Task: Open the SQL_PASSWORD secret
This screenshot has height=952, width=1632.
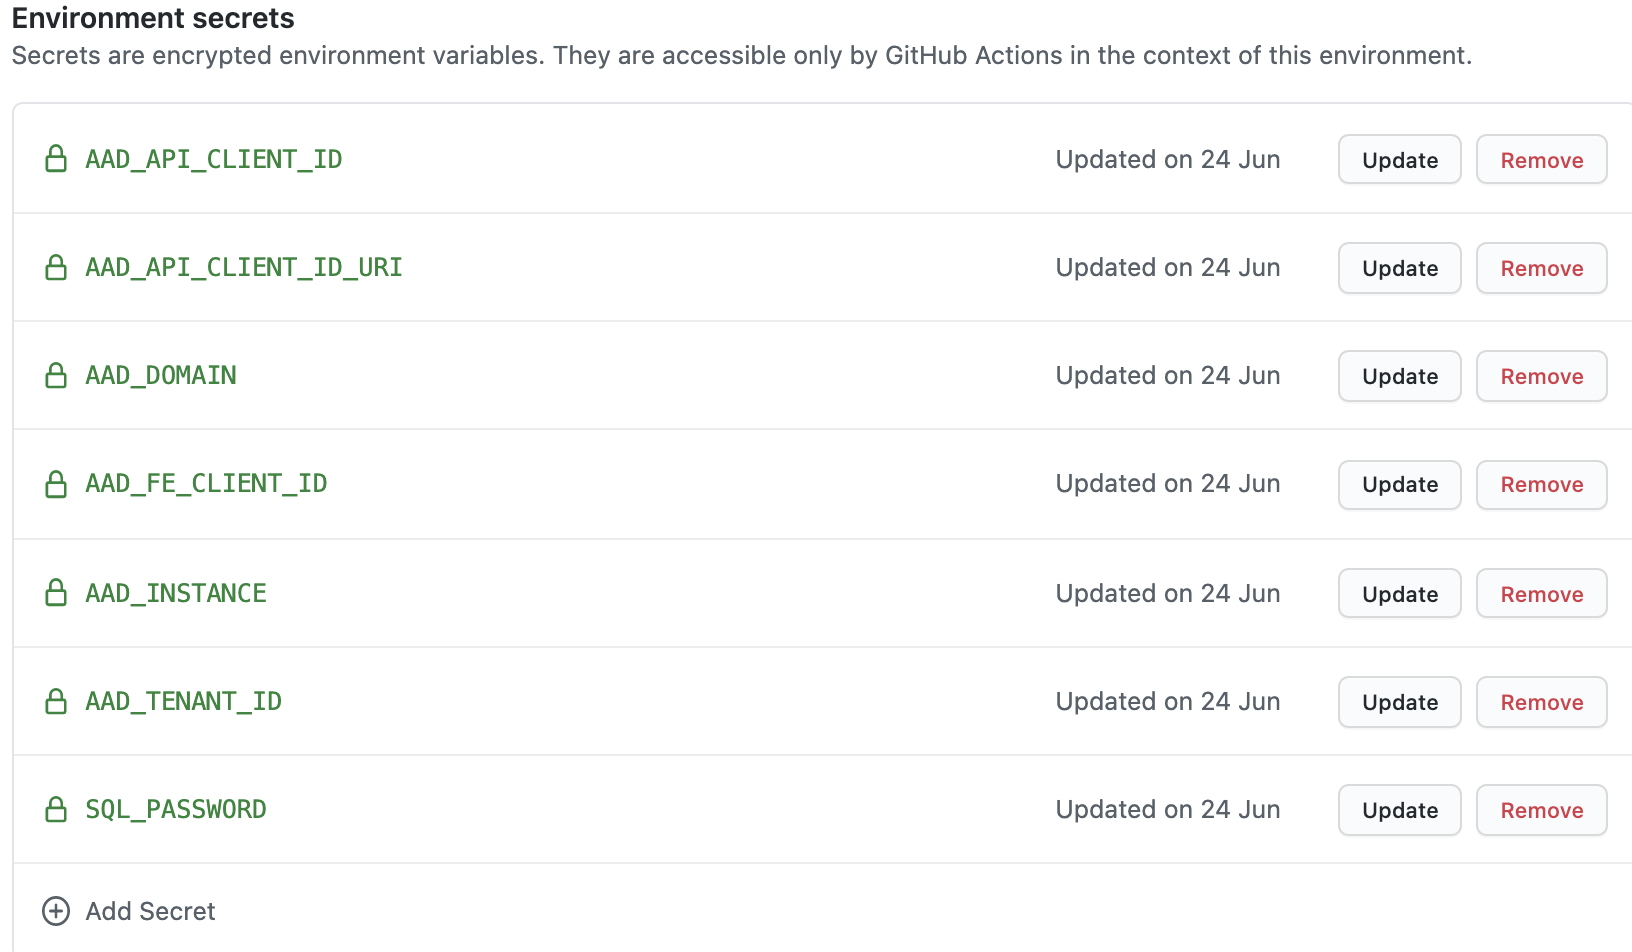Action: click(x=176, y=809)
